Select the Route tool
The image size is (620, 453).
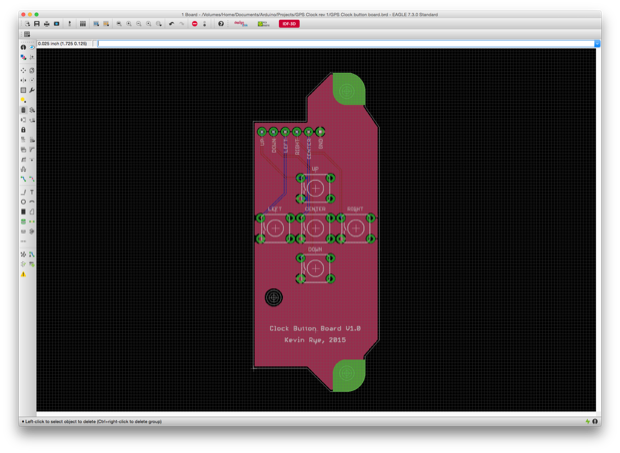(23, 179)
